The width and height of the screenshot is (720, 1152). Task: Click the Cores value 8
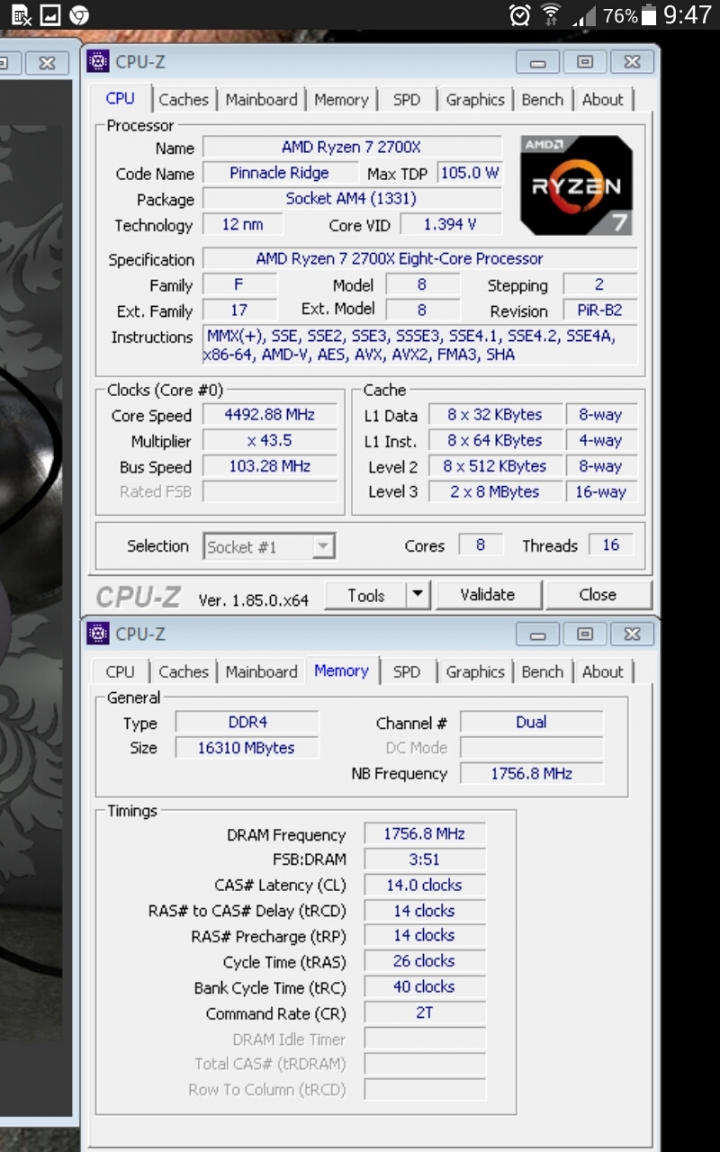coord(480,545)
